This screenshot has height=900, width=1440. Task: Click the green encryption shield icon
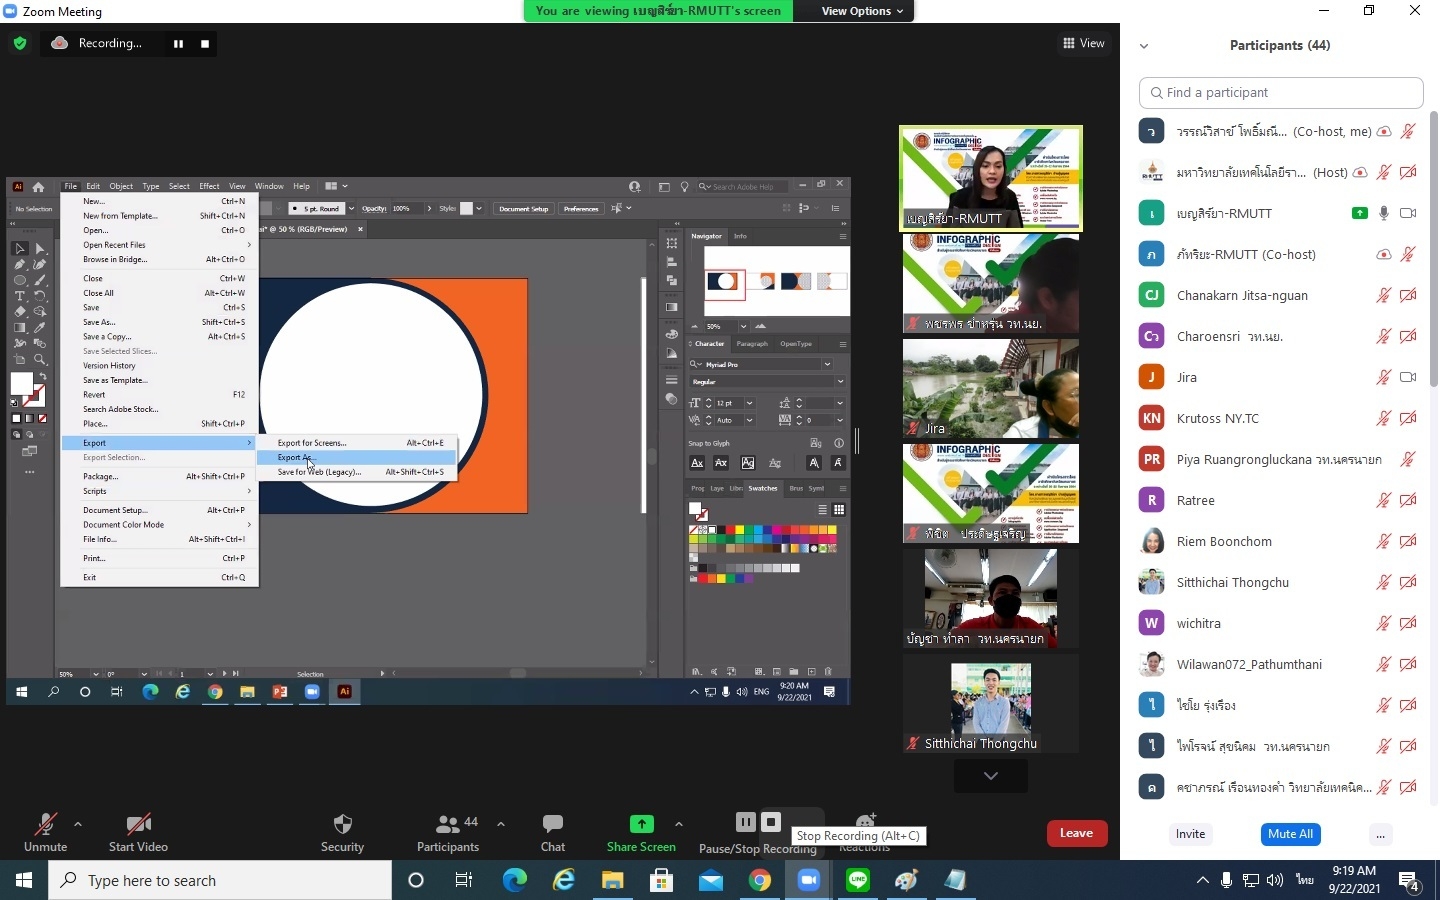[20, 43]
